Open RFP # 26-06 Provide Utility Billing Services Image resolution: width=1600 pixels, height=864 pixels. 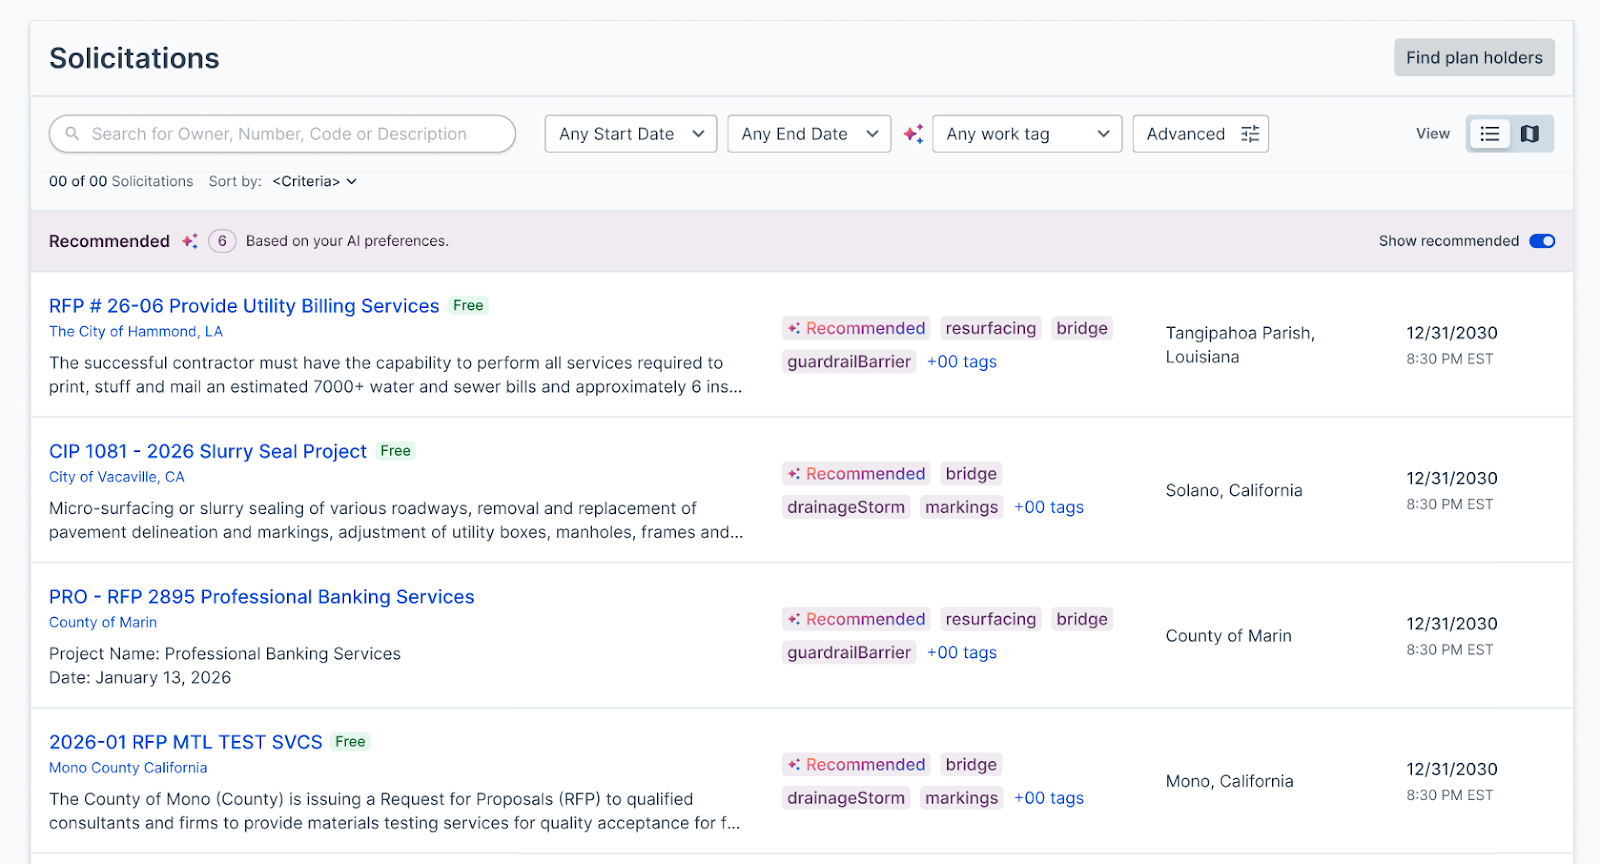pyautogui.click(x=244, y=306)
